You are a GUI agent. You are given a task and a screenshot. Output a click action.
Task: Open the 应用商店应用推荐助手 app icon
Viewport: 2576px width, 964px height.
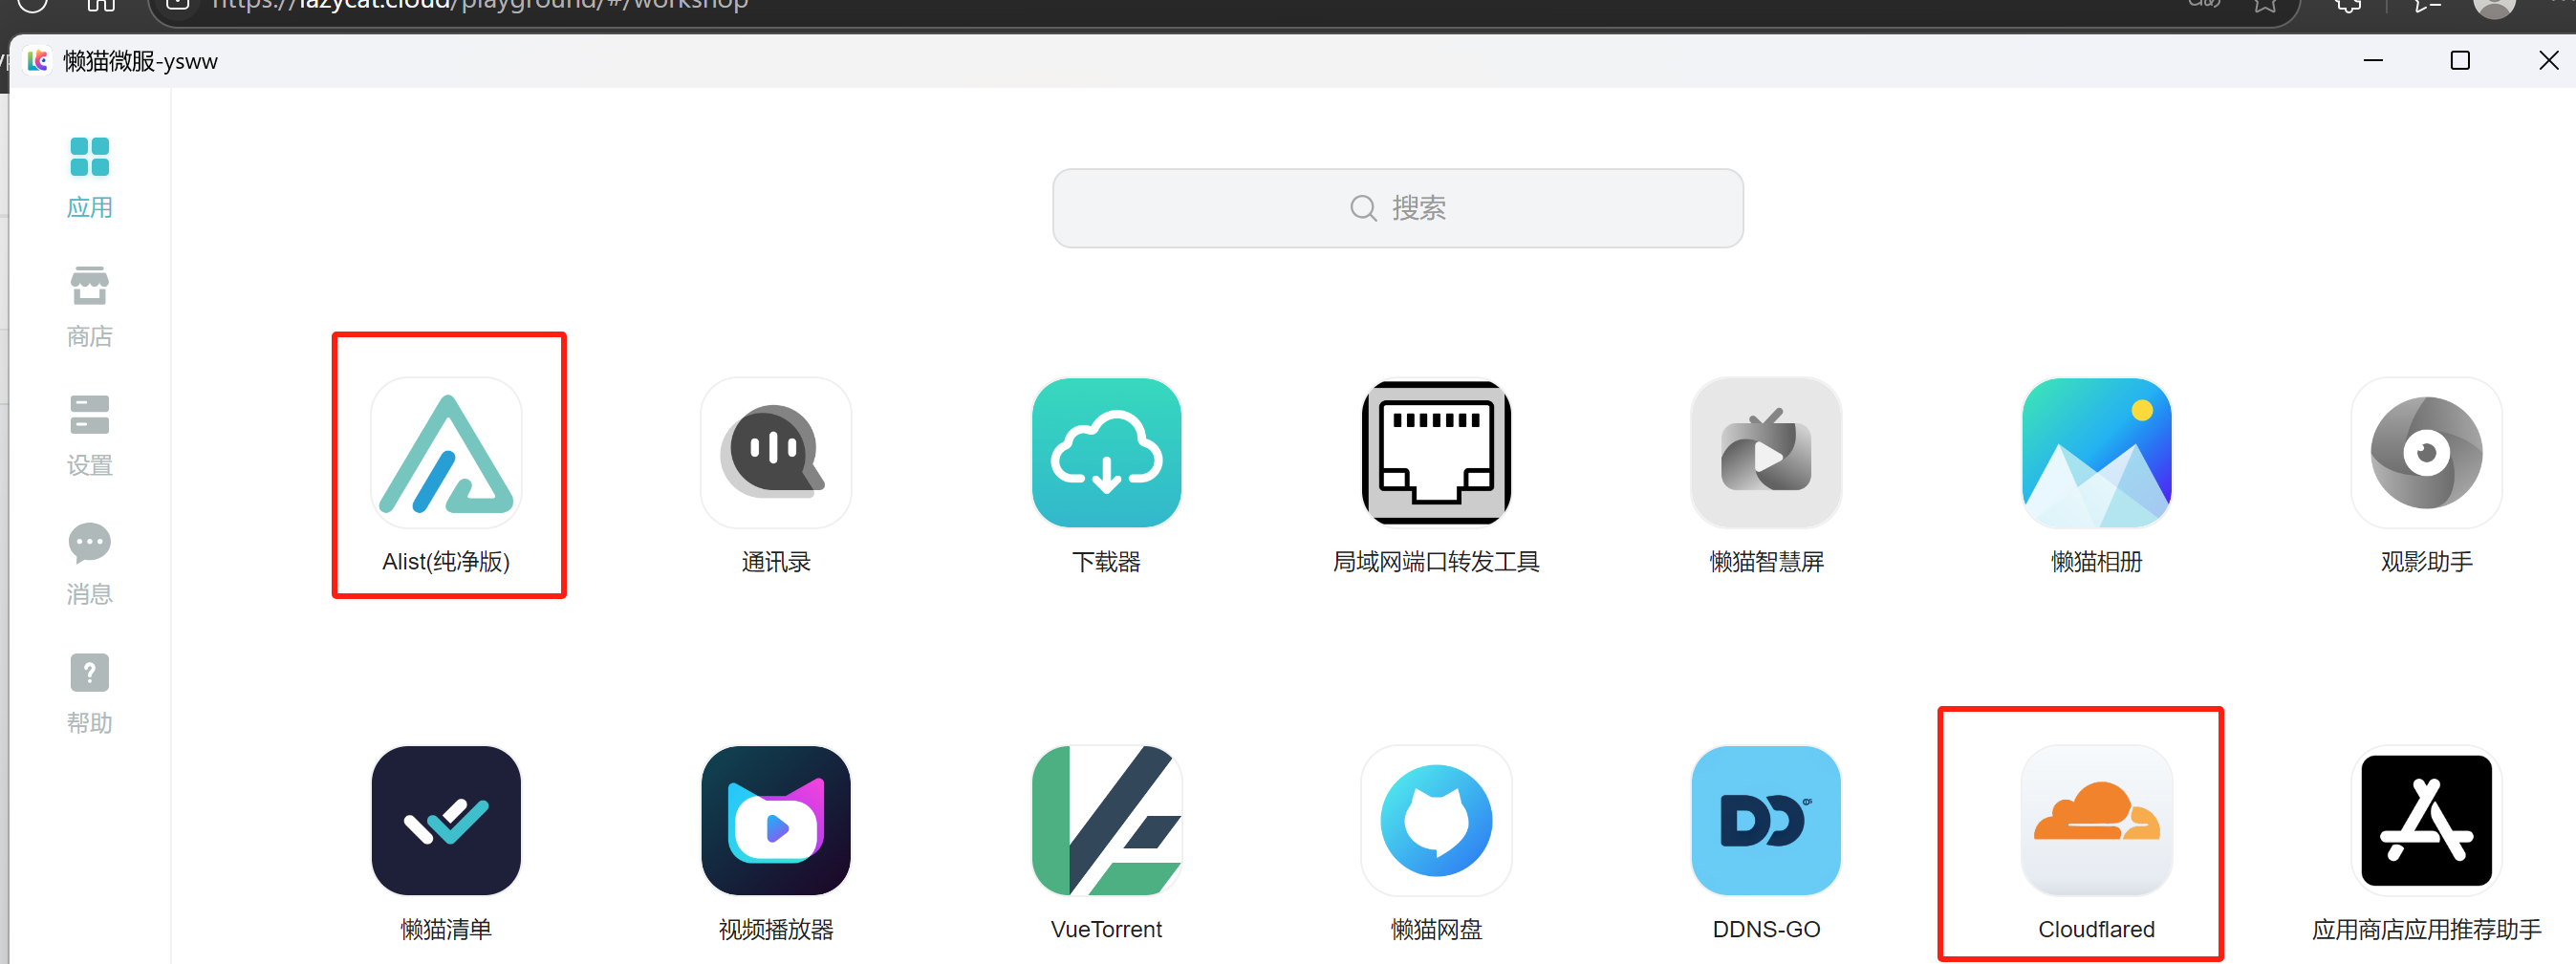2426,820
